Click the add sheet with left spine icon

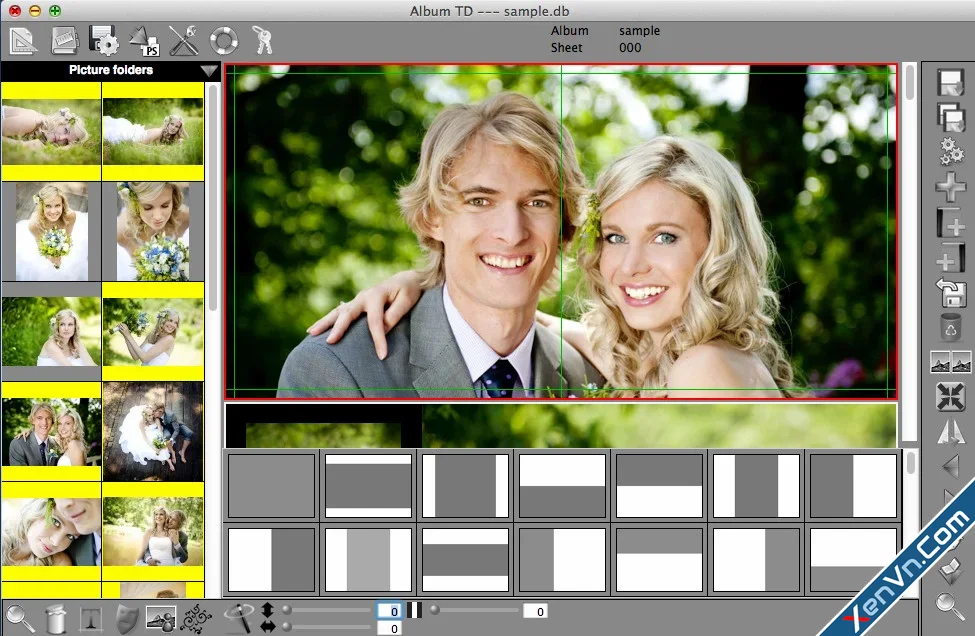(950, 223)
